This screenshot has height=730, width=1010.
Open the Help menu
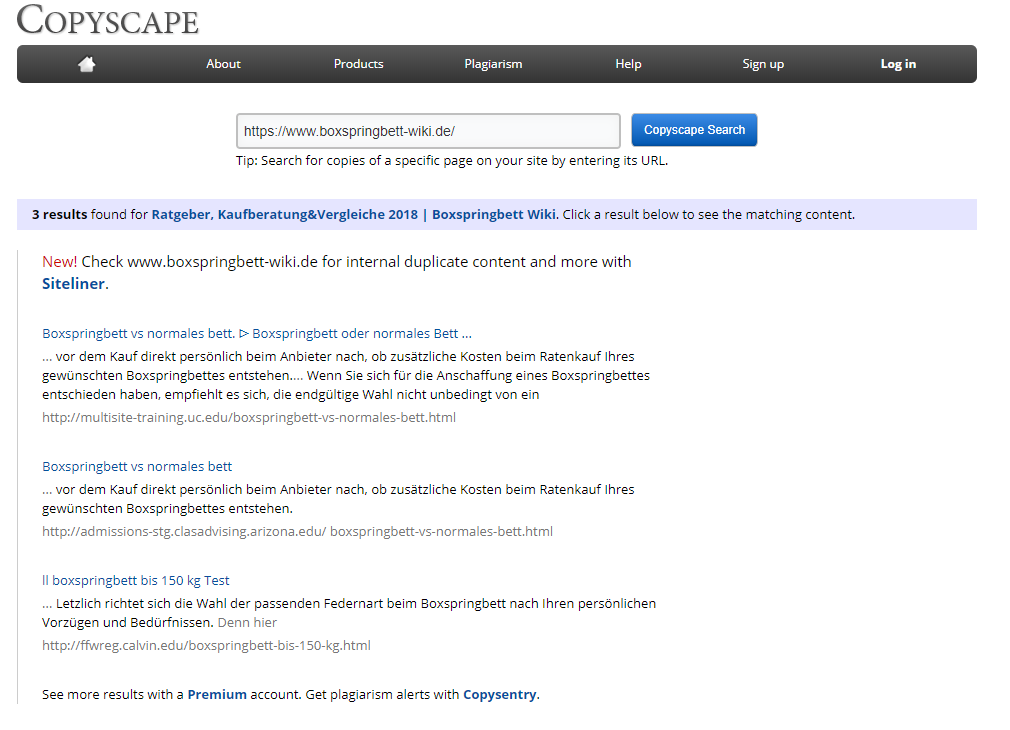coord(628,64)
